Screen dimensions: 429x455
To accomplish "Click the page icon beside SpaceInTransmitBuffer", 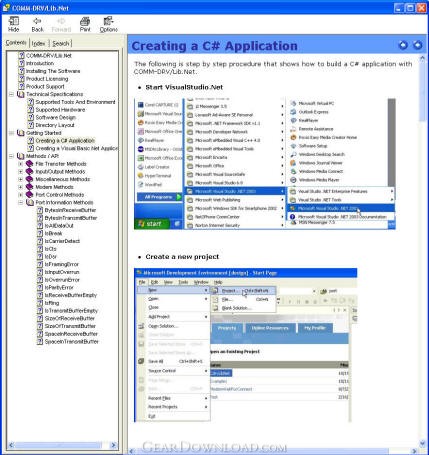I will coord(40,342).
